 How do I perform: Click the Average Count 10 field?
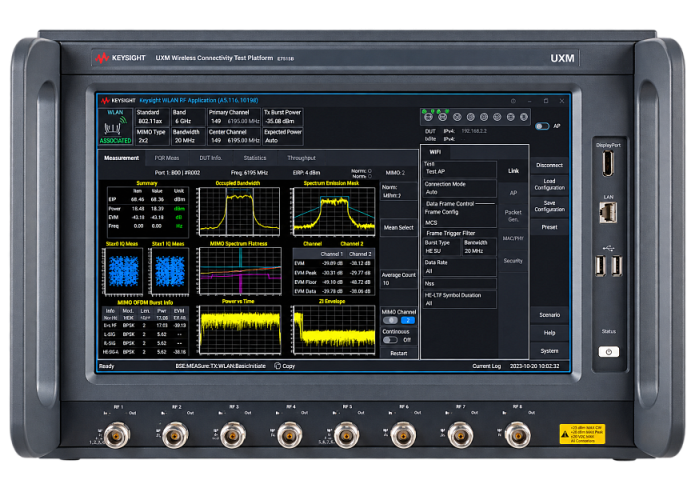click(398, 279)
